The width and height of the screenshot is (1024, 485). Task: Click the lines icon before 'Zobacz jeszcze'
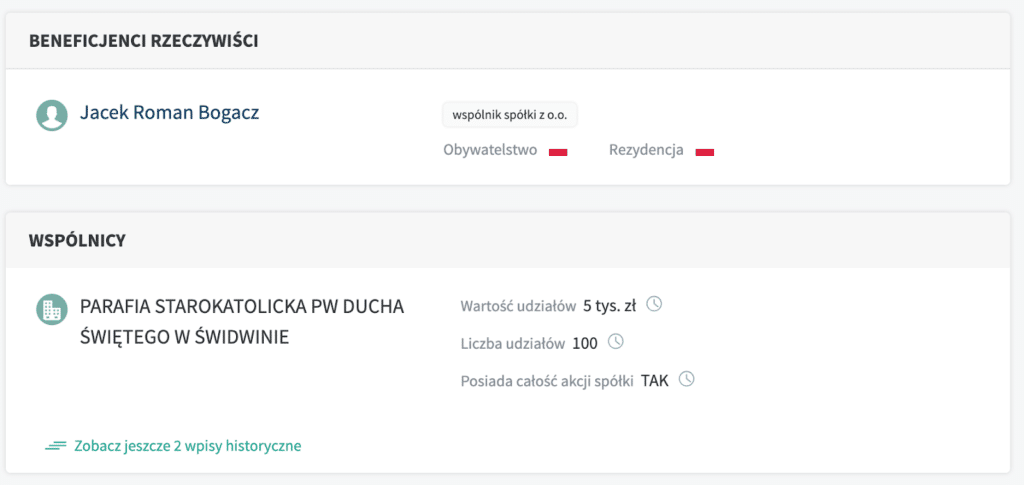click(56, 446)
